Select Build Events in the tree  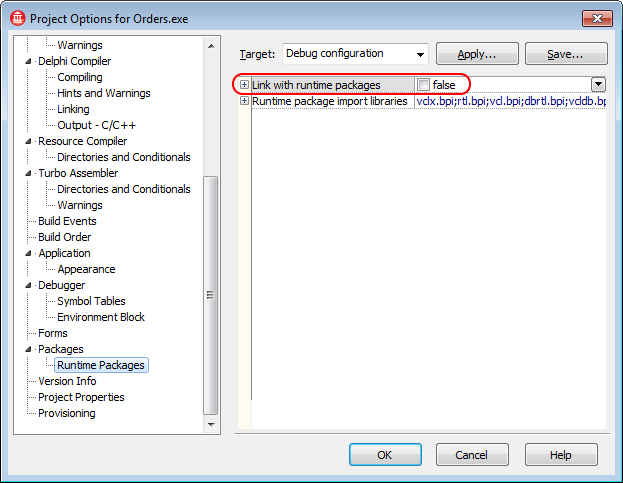tap(67, 221)
